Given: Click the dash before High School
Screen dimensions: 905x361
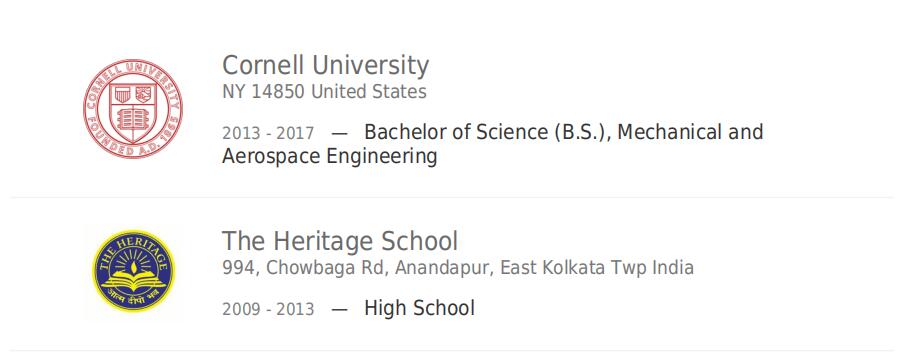Looking at the screenshot, I should click(339, 309).
